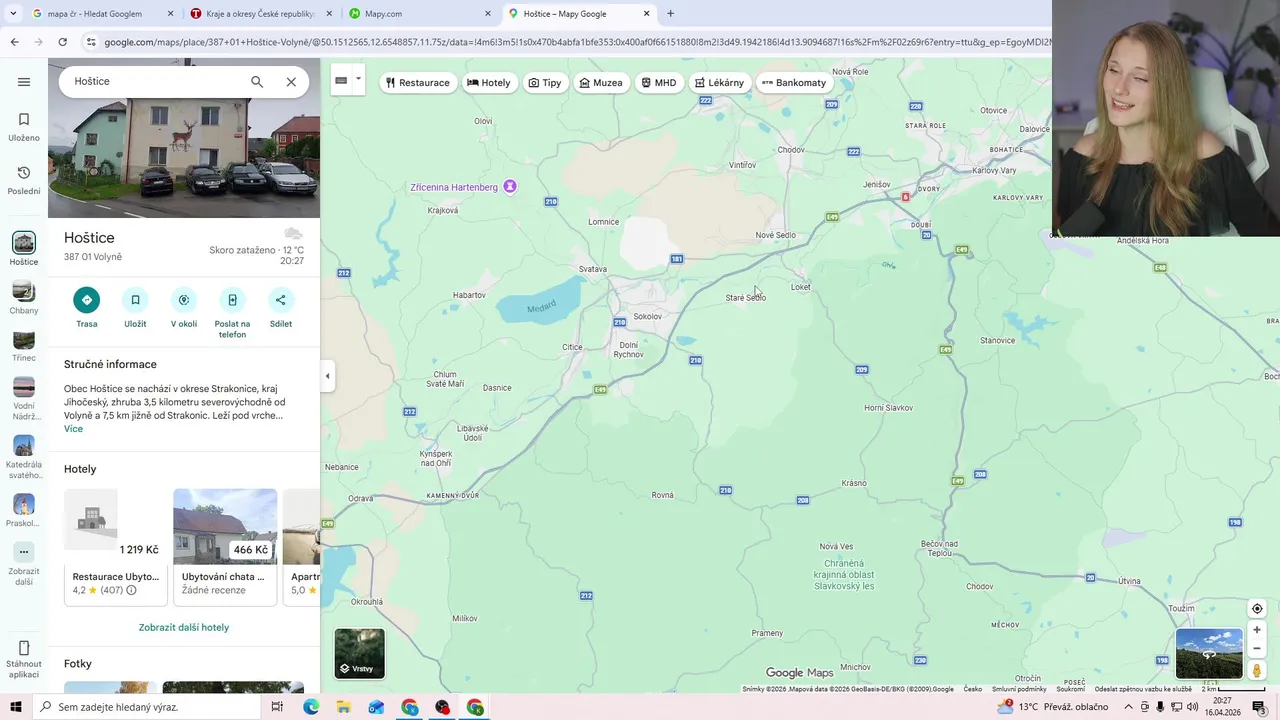Screen dimensions: 1280x720
Task: Zoom in the map with plus
Action: 1257,630
